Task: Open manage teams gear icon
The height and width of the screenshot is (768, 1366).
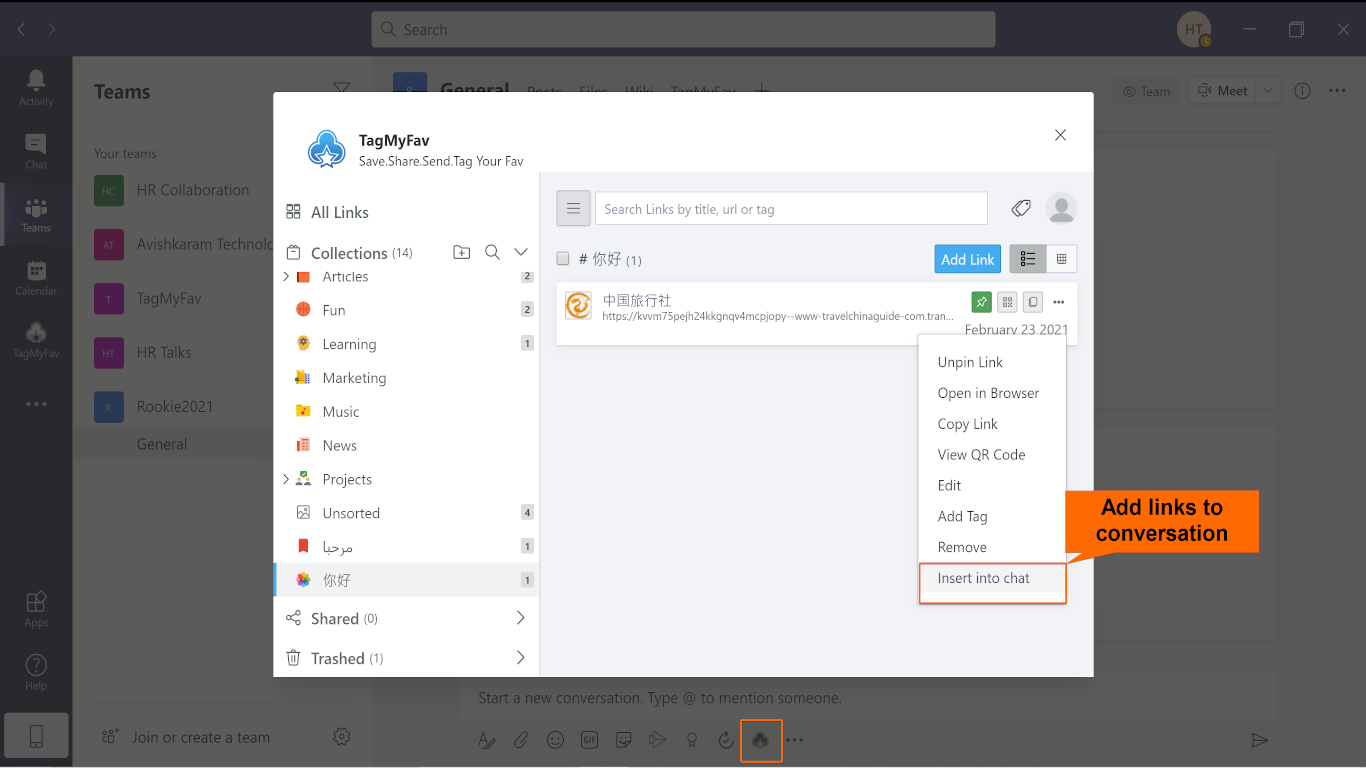Action: coord(341,737)
